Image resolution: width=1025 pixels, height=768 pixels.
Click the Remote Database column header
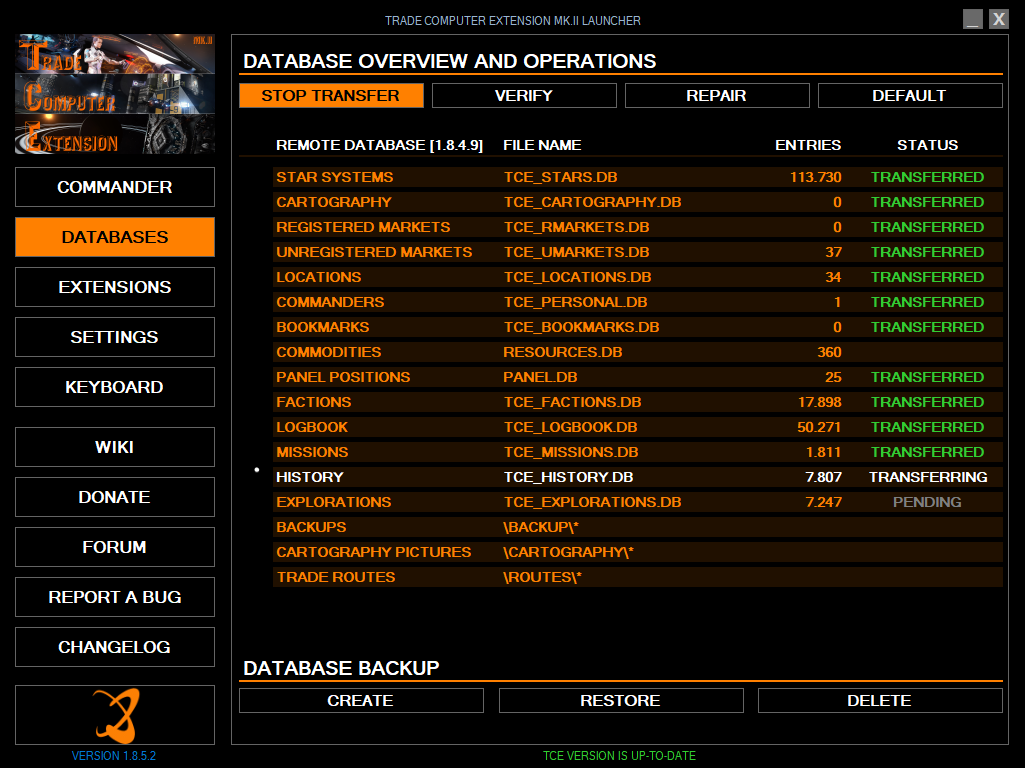(379, 145)
